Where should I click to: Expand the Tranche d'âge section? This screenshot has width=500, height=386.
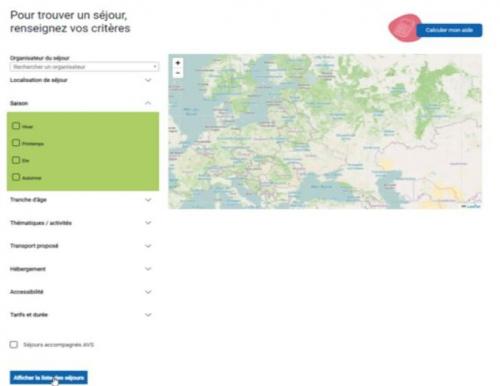pos(81,200)
